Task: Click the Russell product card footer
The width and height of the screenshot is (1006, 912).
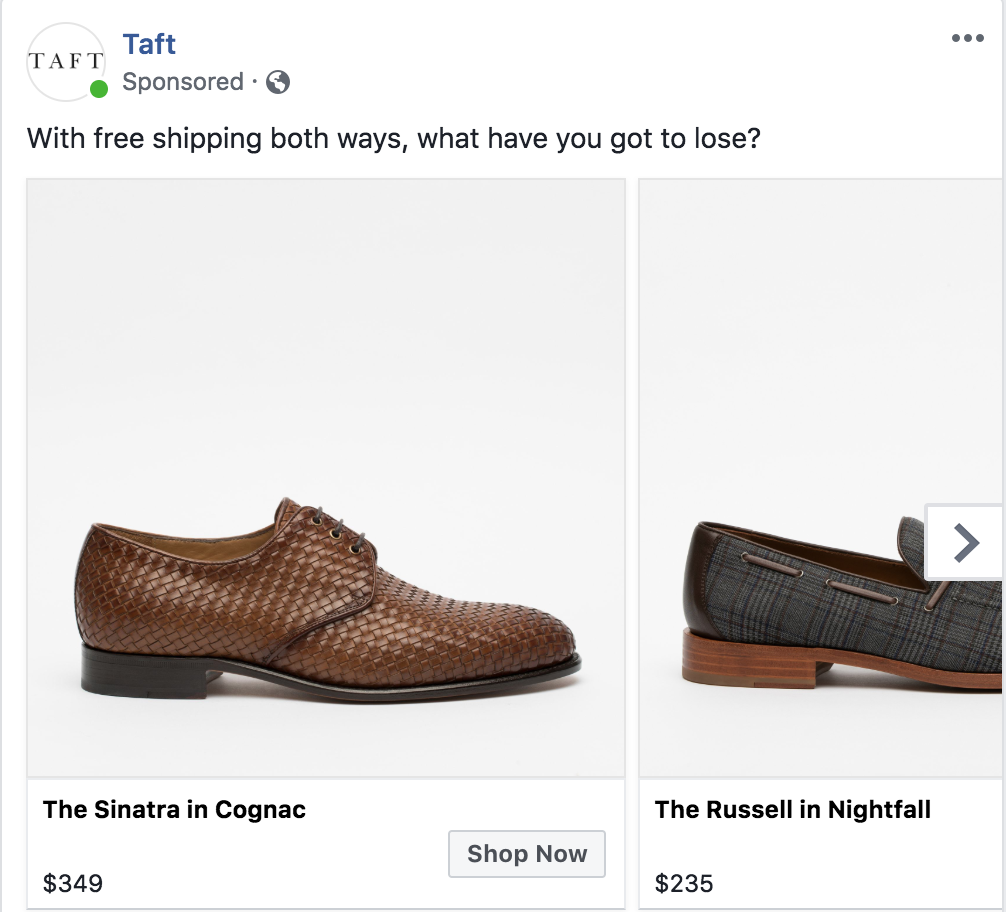Action: click(x=821, y=843)
